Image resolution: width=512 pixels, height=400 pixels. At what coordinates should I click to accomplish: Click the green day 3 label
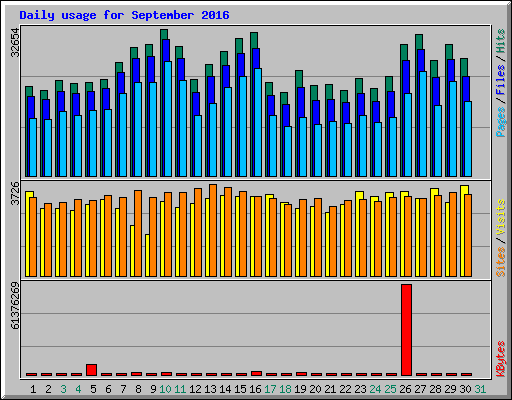(63, 389)
